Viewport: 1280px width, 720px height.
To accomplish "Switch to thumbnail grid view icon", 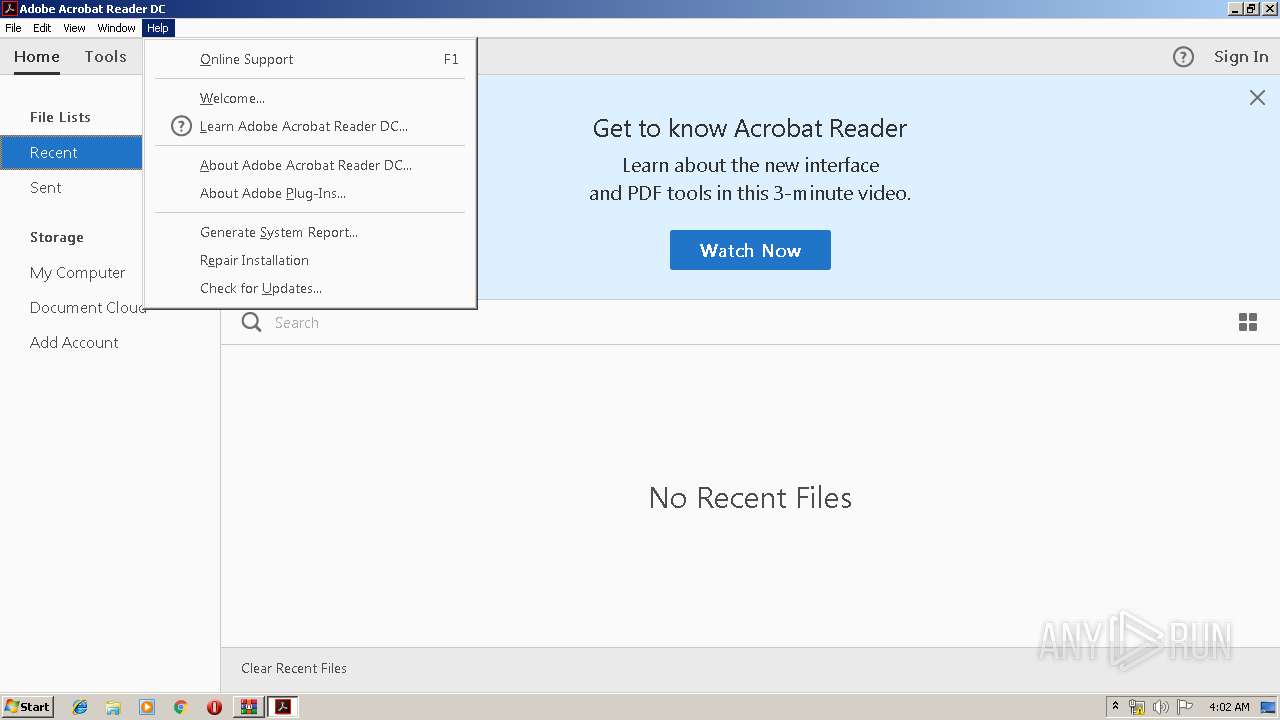I will point(1248,322).
